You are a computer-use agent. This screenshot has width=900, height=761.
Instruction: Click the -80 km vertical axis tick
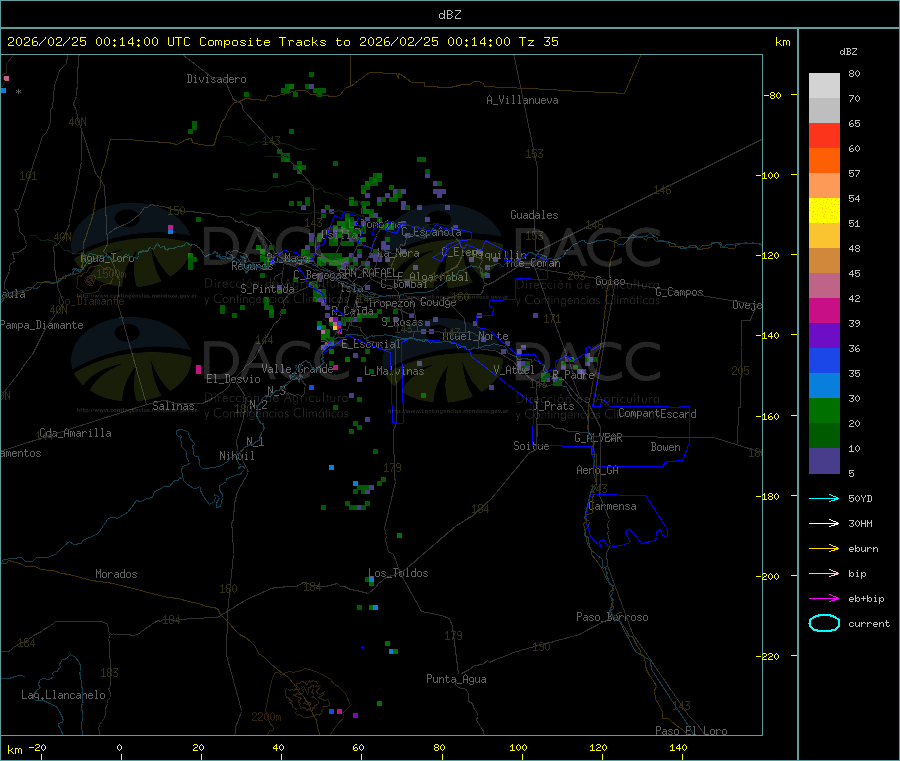pyautogui.click(x=773, y=95)
